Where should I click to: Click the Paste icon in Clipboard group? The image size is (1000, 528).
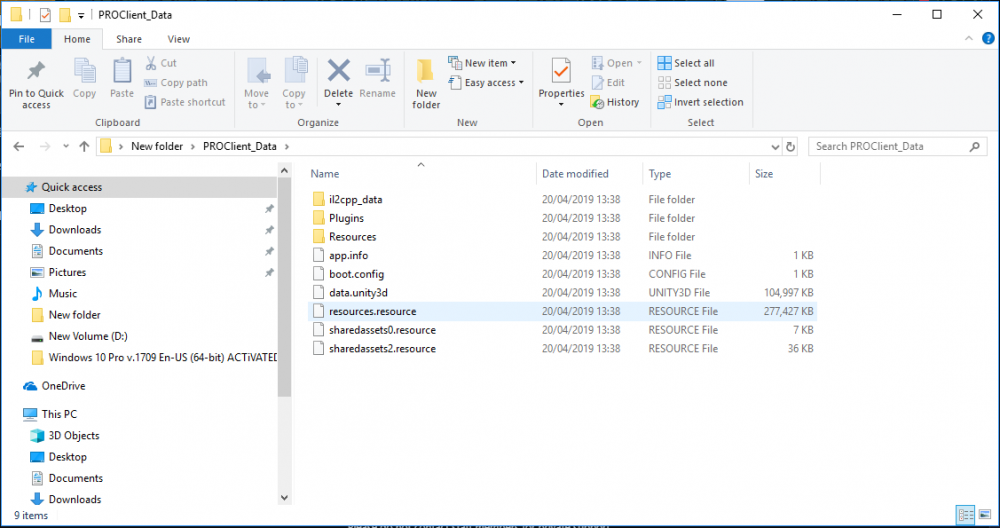[x=122, y=72]
